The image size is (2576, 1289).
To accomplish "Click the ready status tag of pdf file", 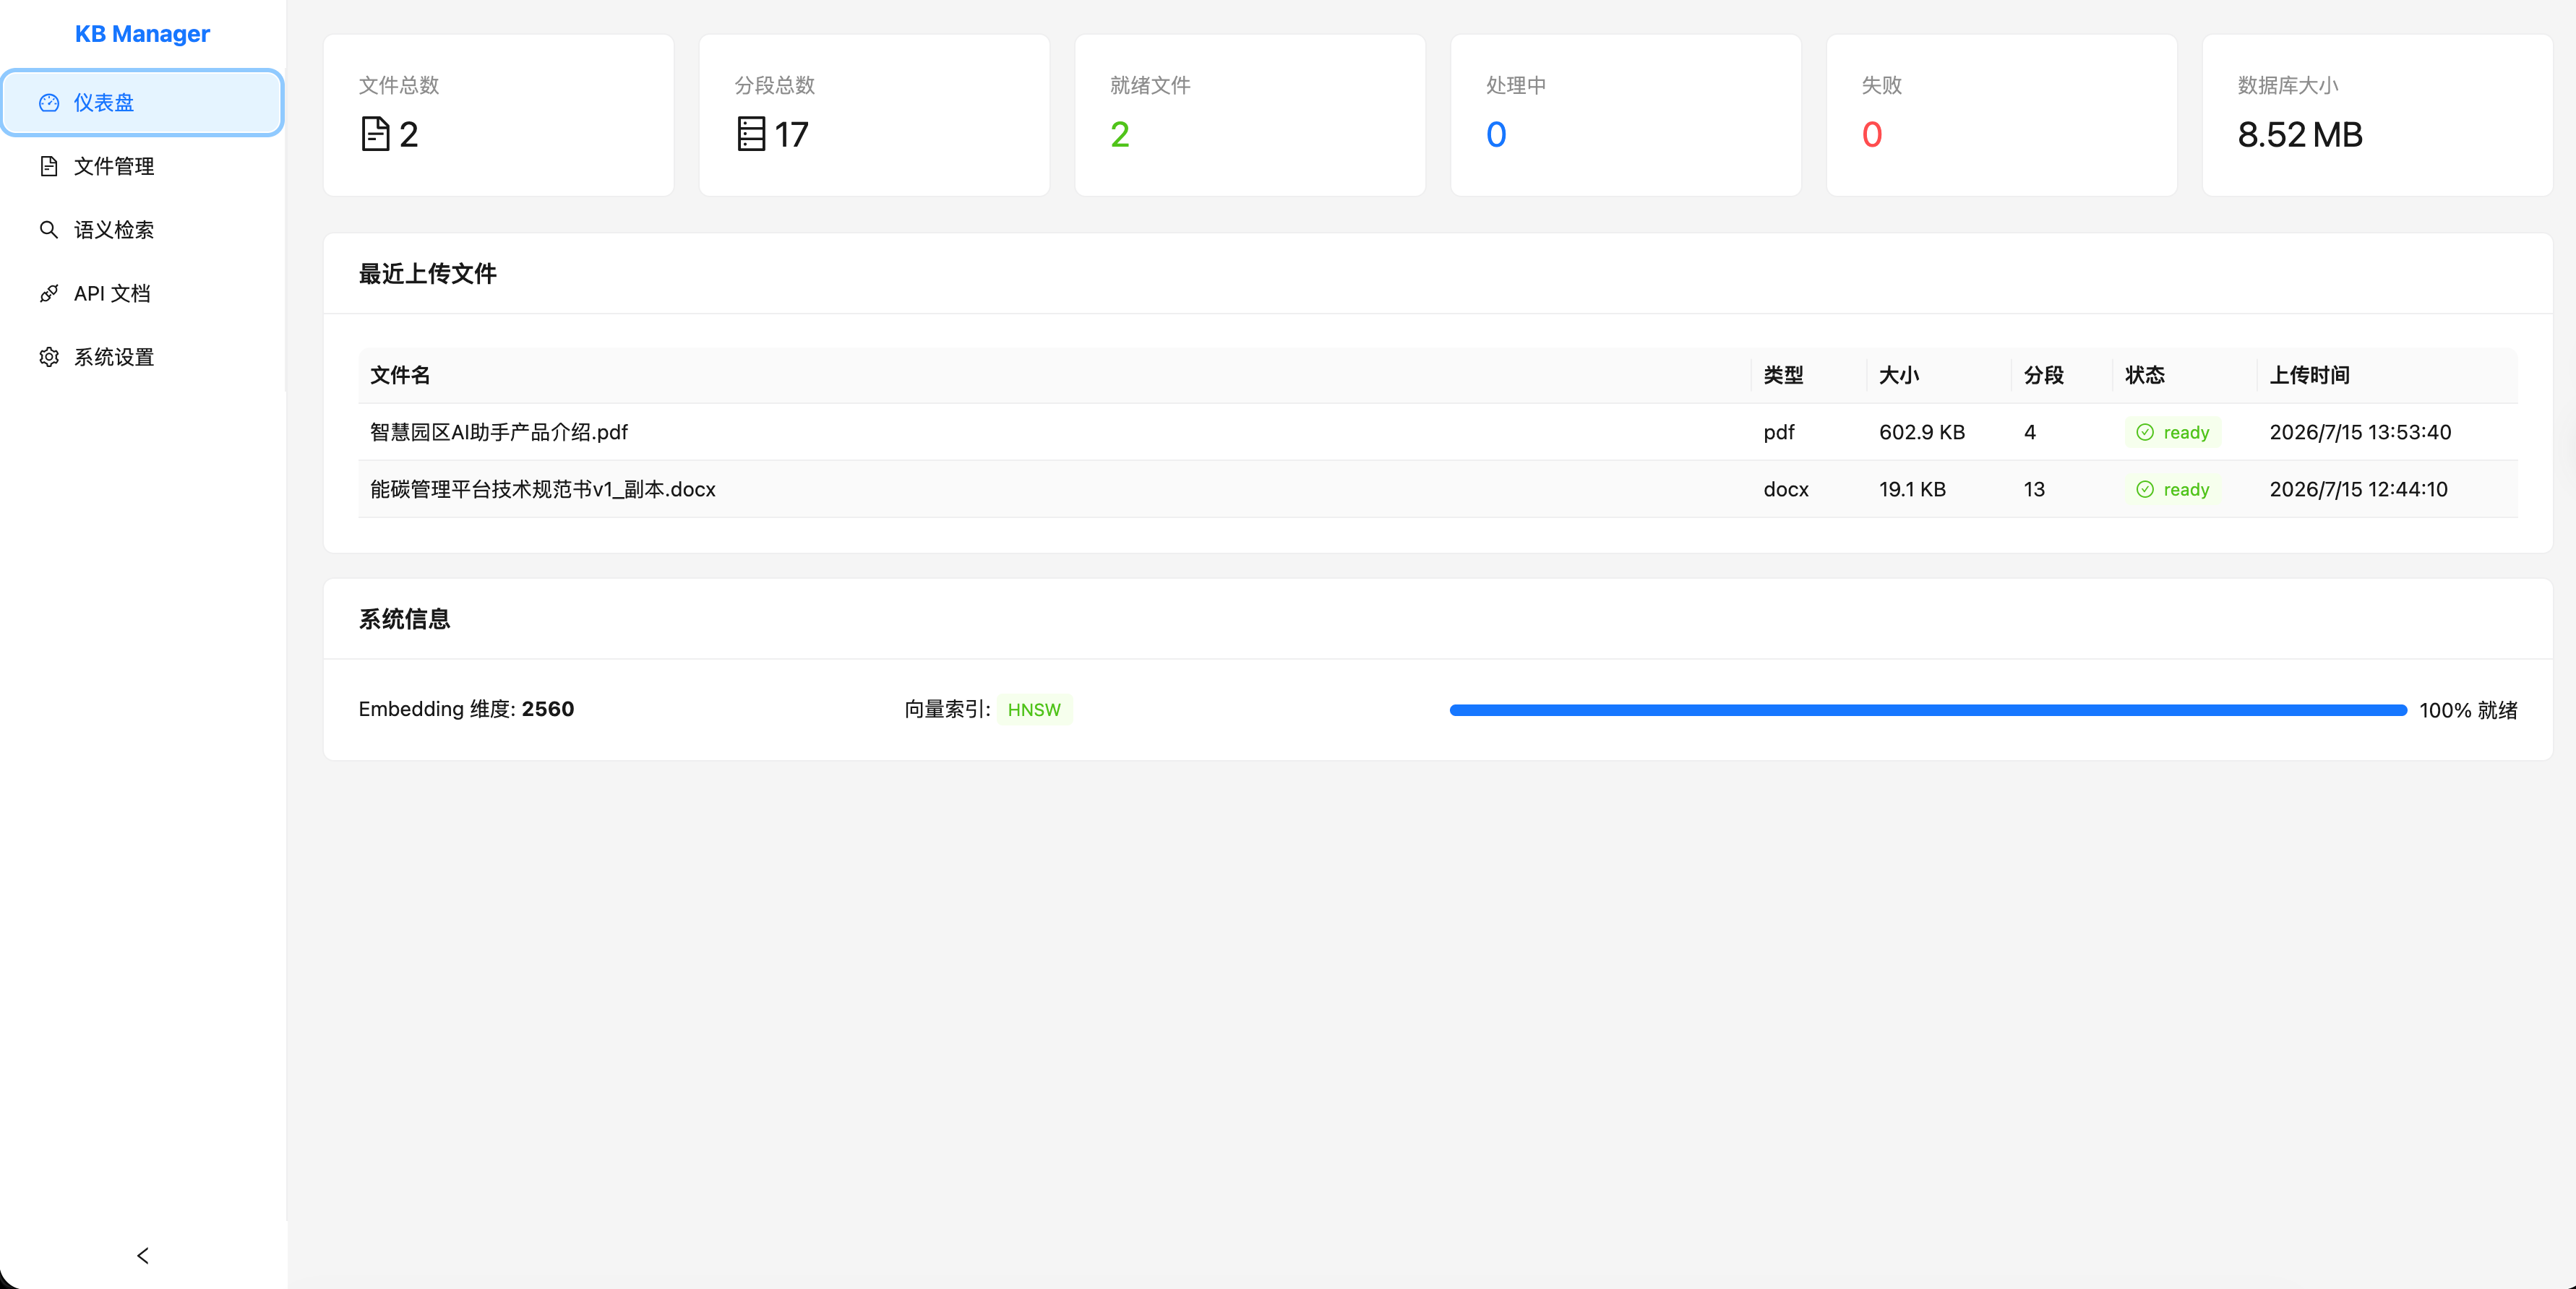I will (2173, 432).
